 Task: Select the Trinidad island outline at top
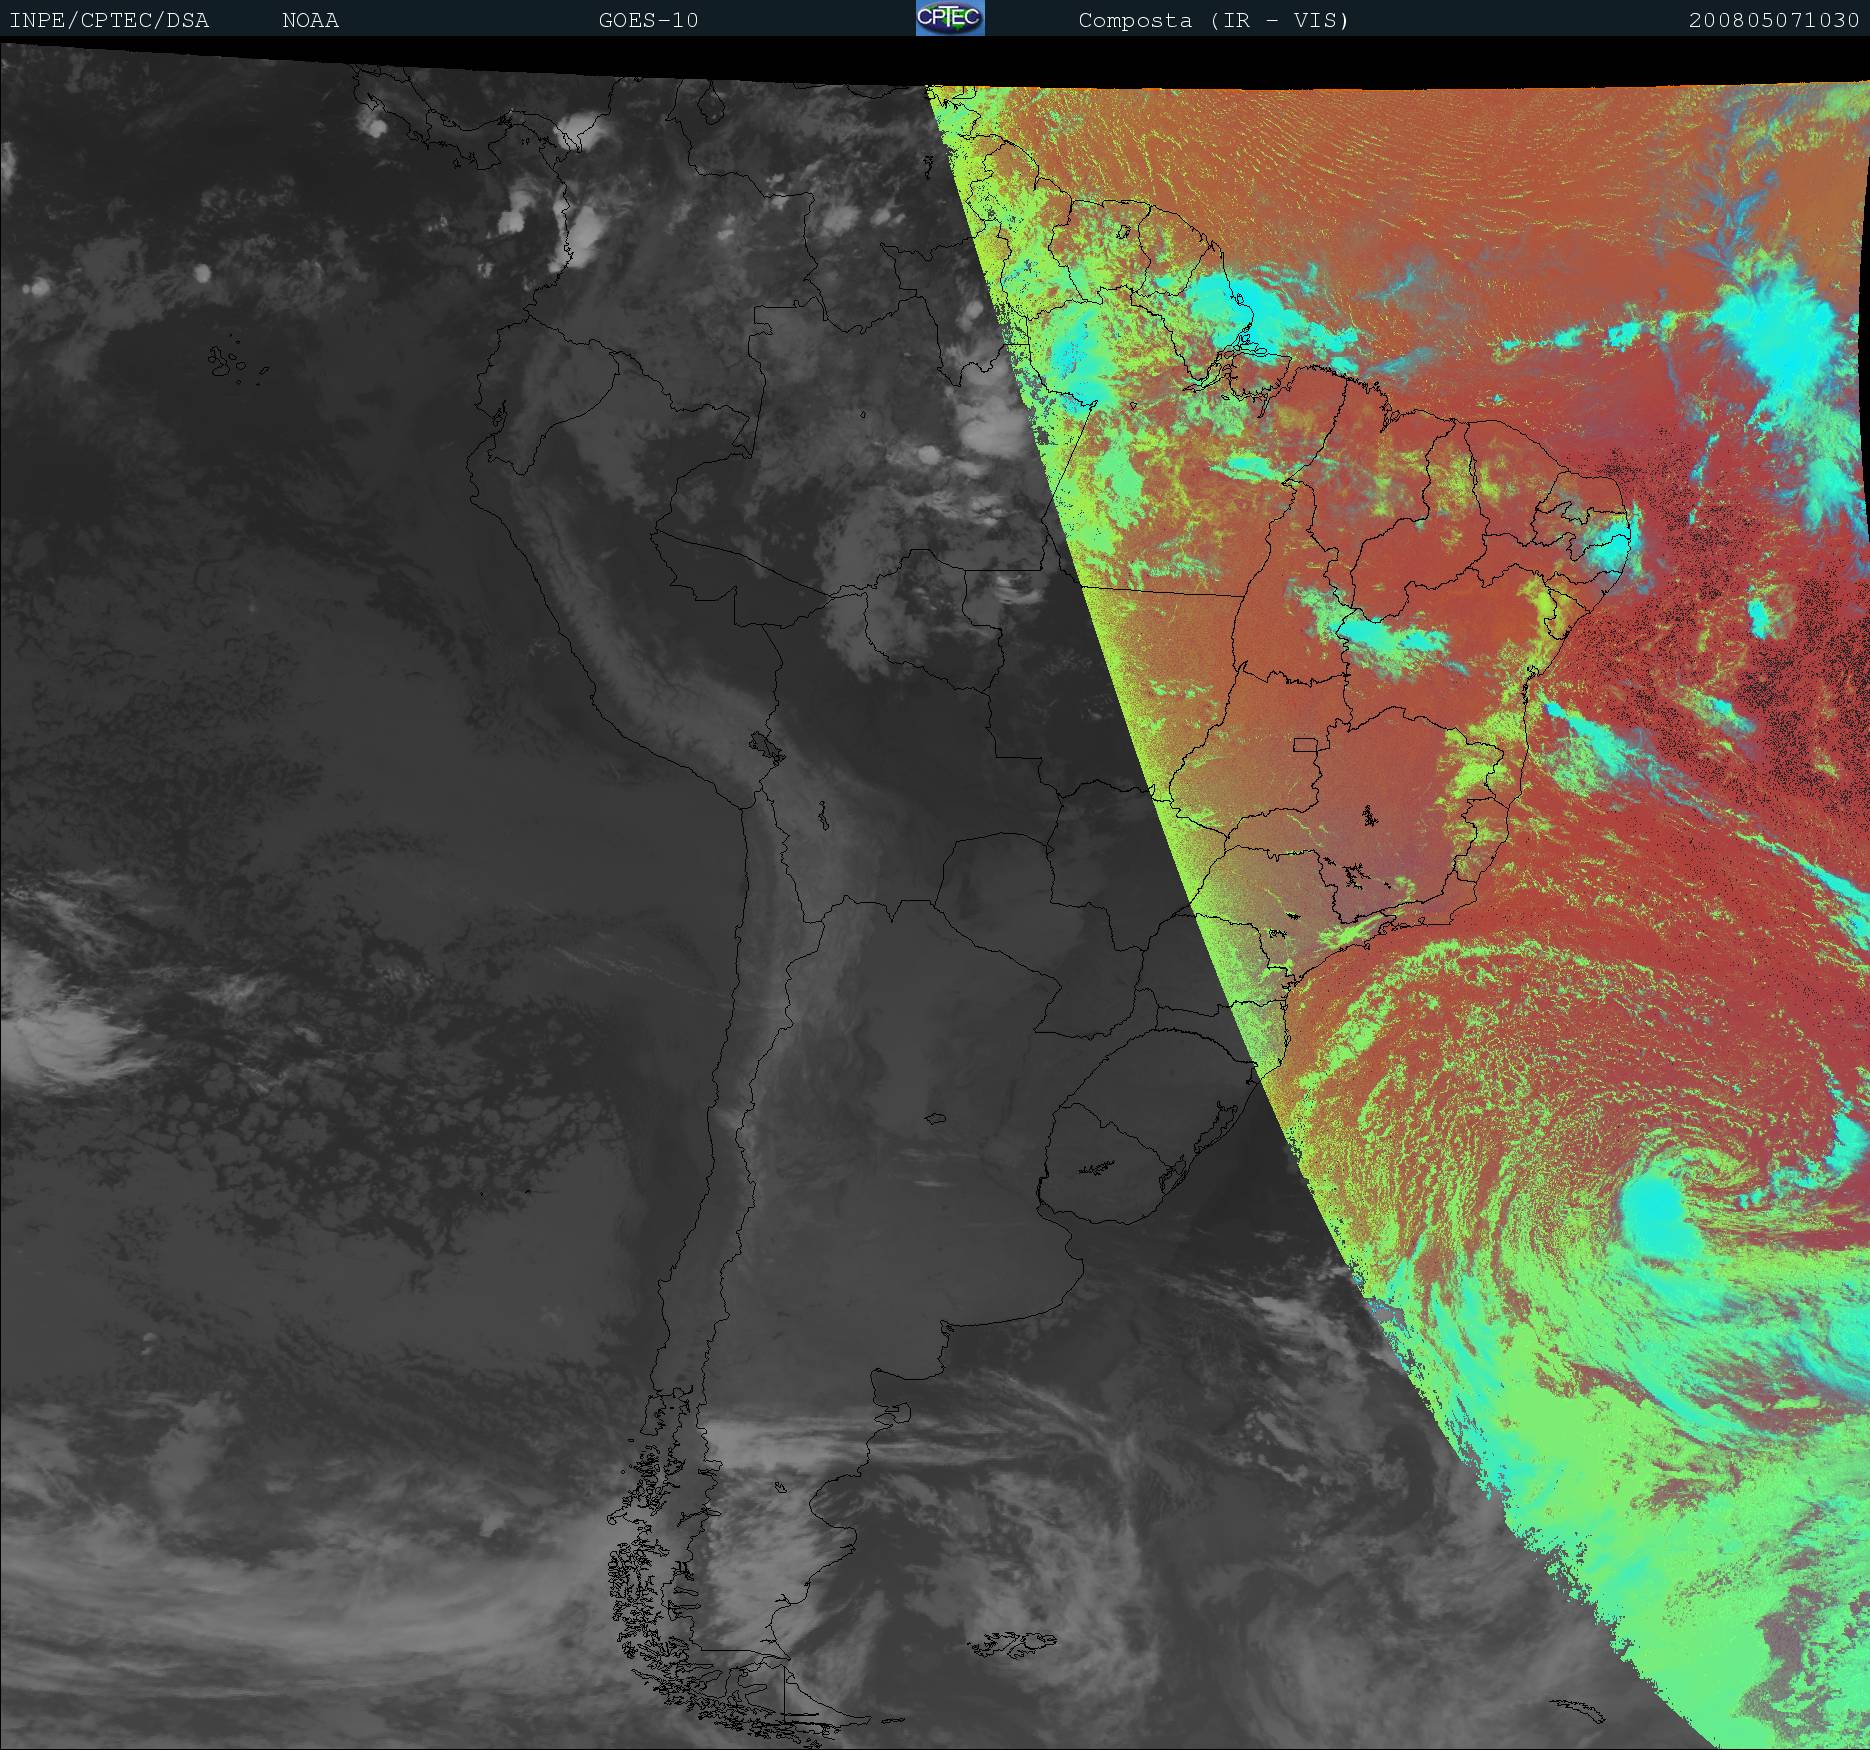point(711,101)
